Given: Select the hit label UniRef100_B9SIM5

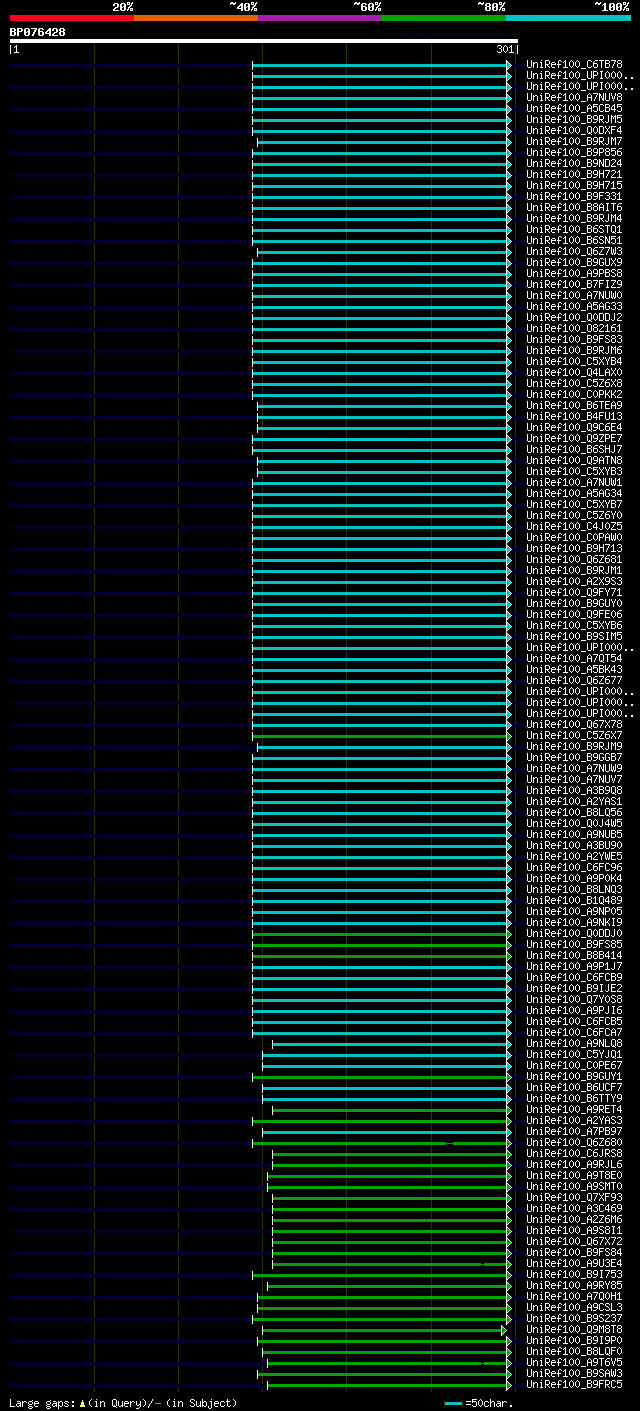Looking at the screenshot, I should click(x=574, y=637).
